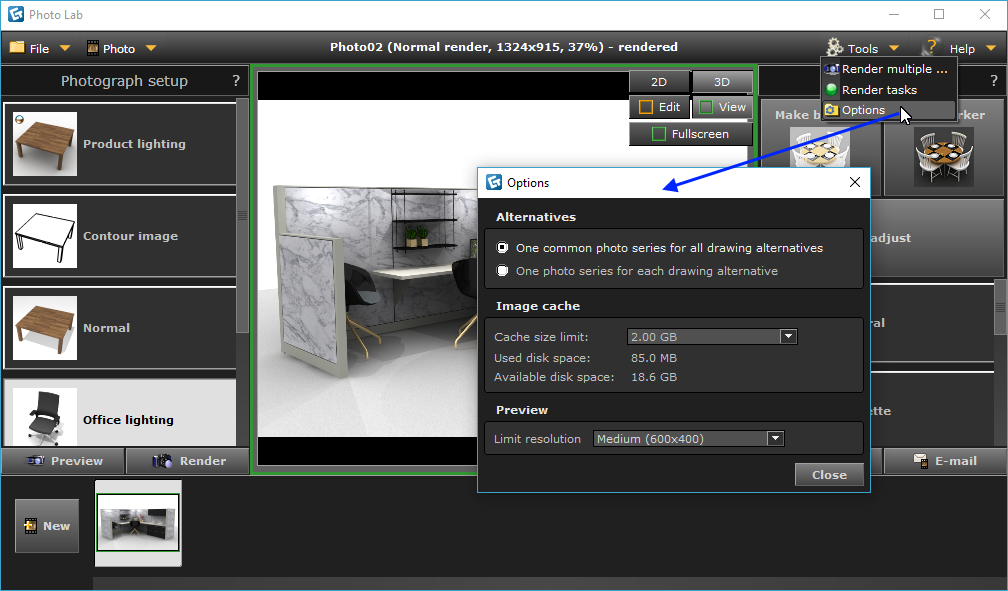
Task: Click the rendered office photo in viewport
Action: (x=367, y=268)
